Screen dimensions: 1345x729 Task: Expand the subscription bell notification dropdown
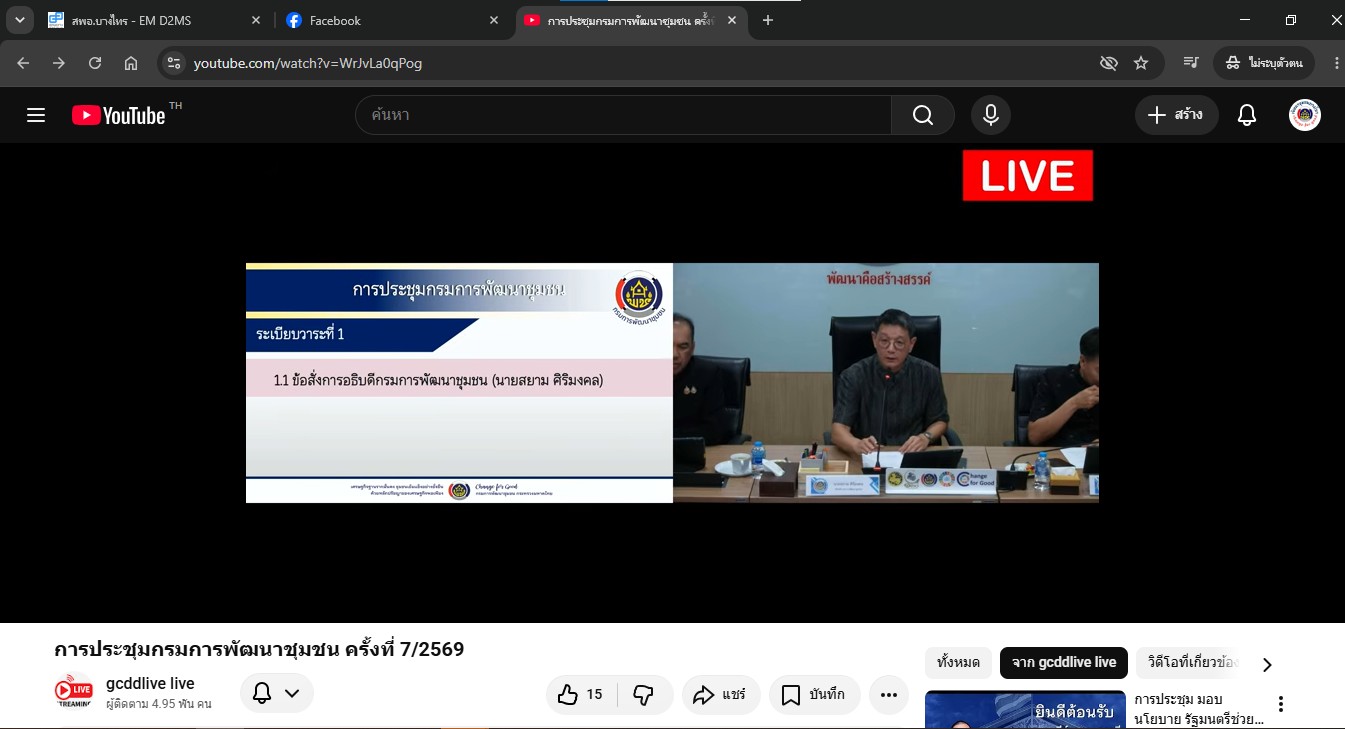pos(277,693)
